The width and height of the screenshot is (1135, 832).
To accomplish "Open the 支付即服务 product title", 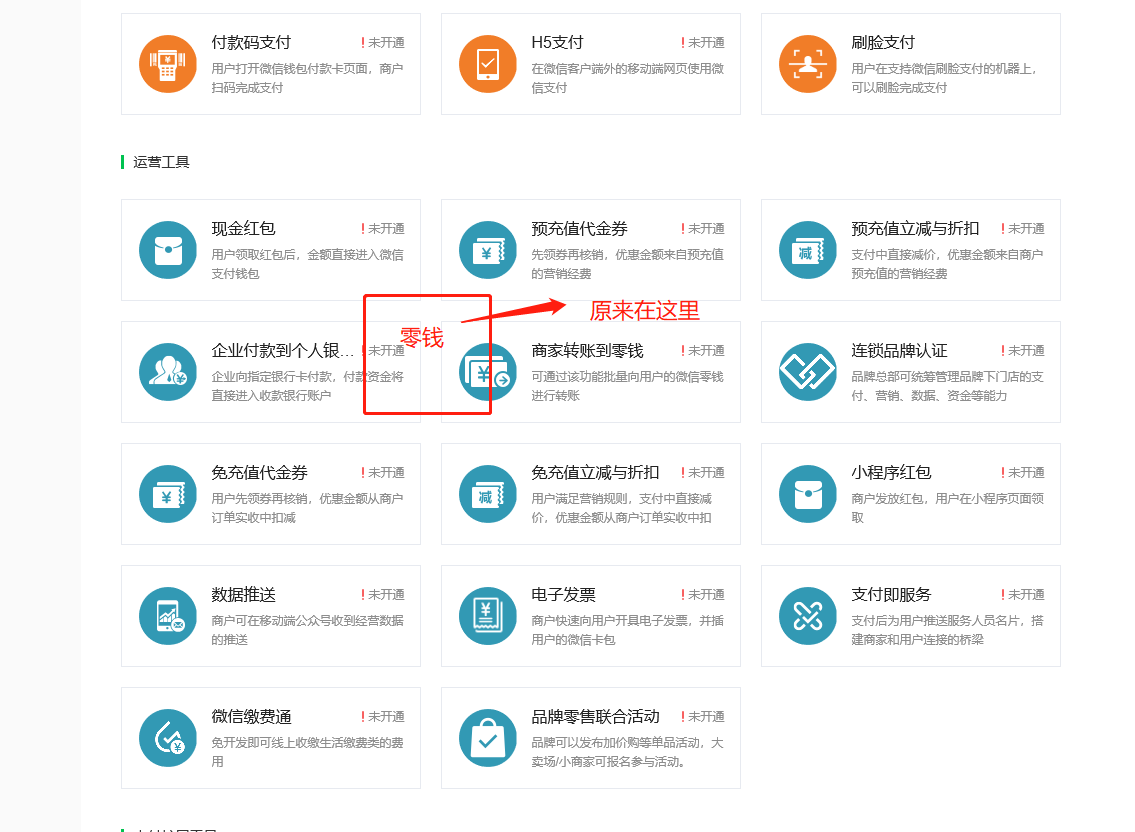I will point(891,595).
